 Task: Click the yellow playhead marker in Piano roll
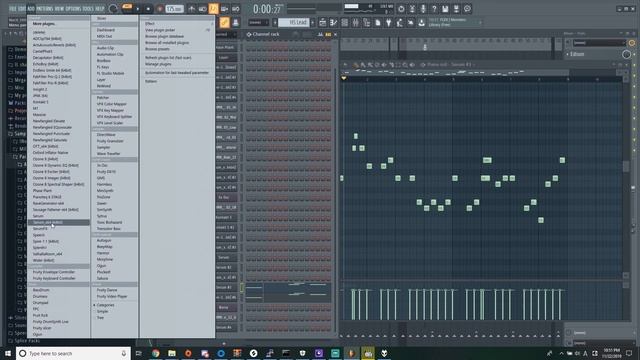point(344,78)
